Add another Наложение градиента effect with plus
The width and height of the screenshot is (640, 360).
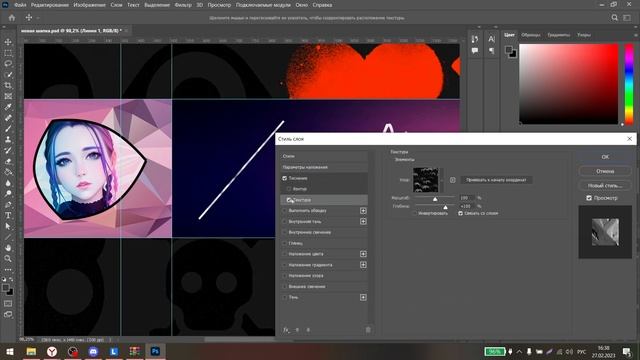point(363,265)
